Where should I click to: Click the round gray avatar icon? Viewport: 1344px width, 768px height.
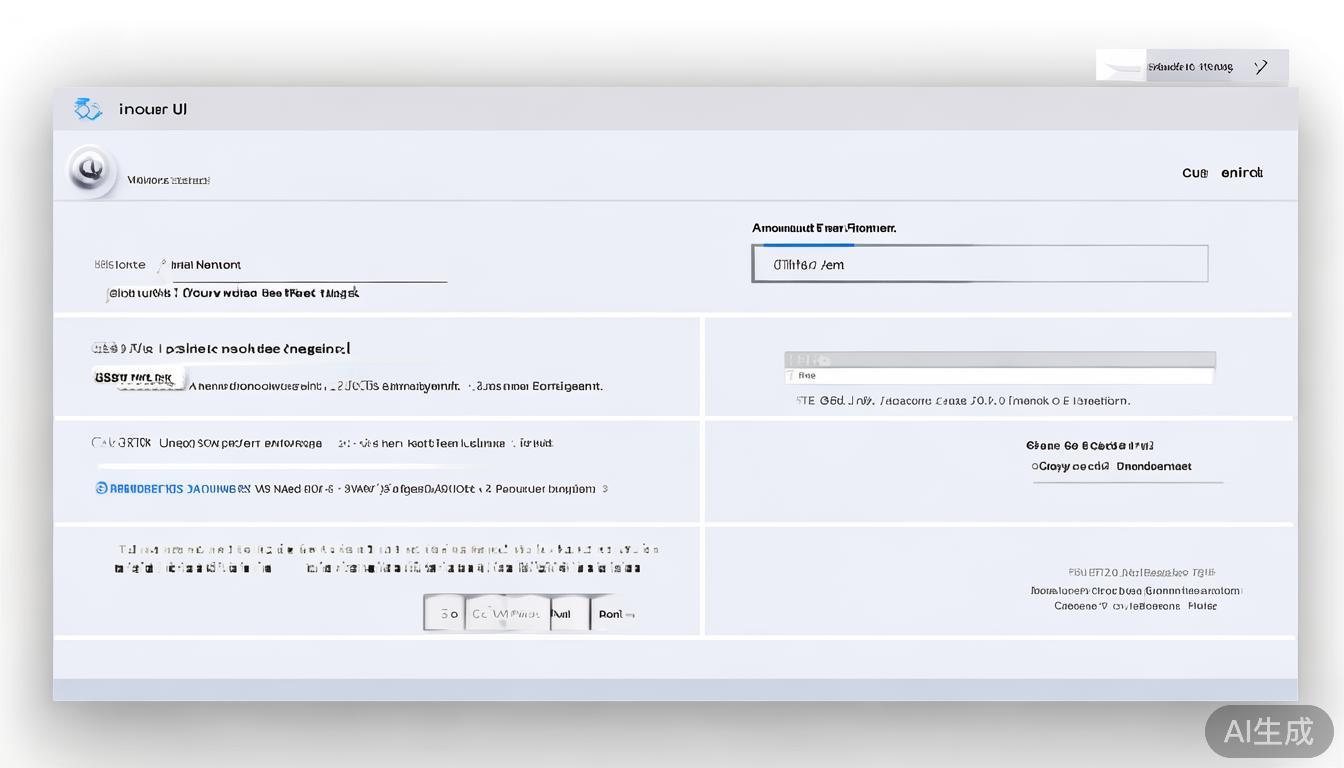coord(91,170)
